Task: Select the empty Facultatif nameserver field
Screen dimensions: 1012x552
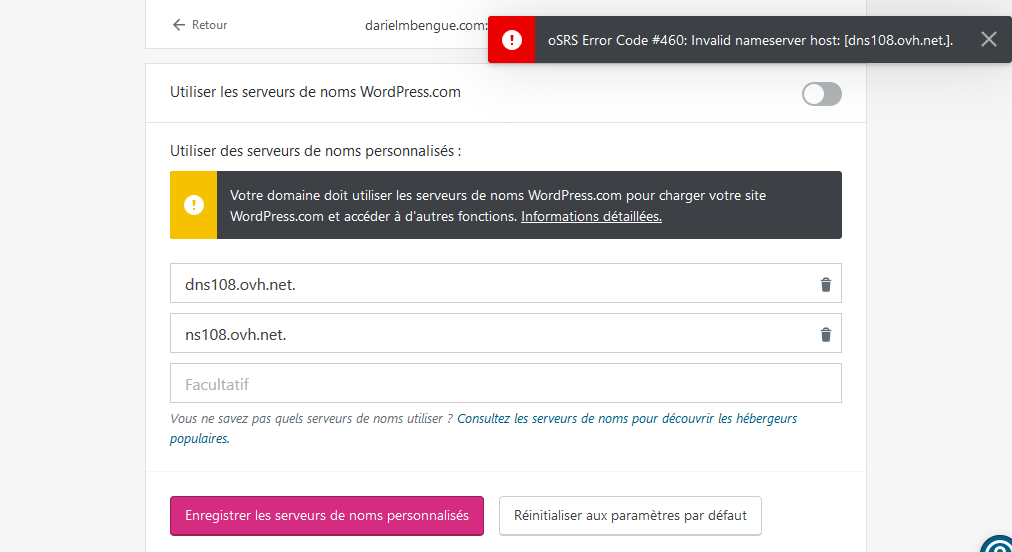Action: coord(505,384)
